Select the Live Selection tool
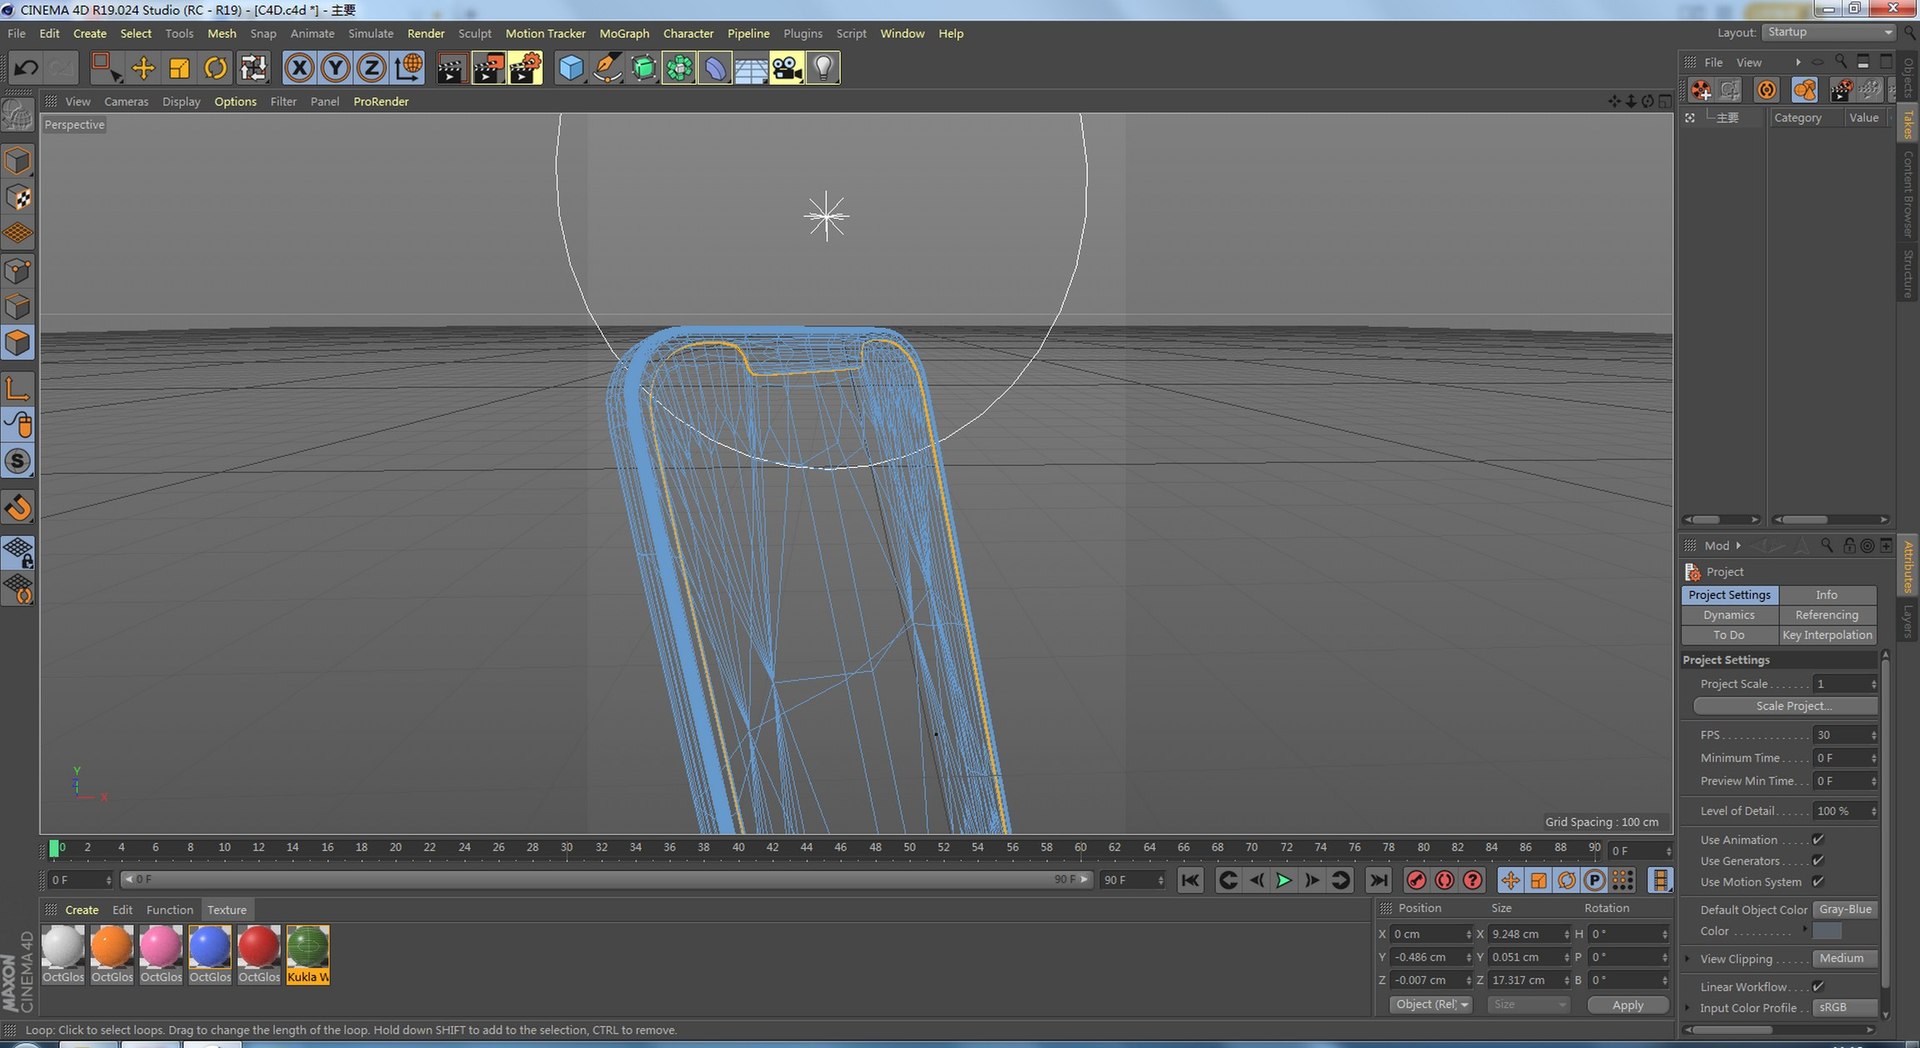 [105, 68]
